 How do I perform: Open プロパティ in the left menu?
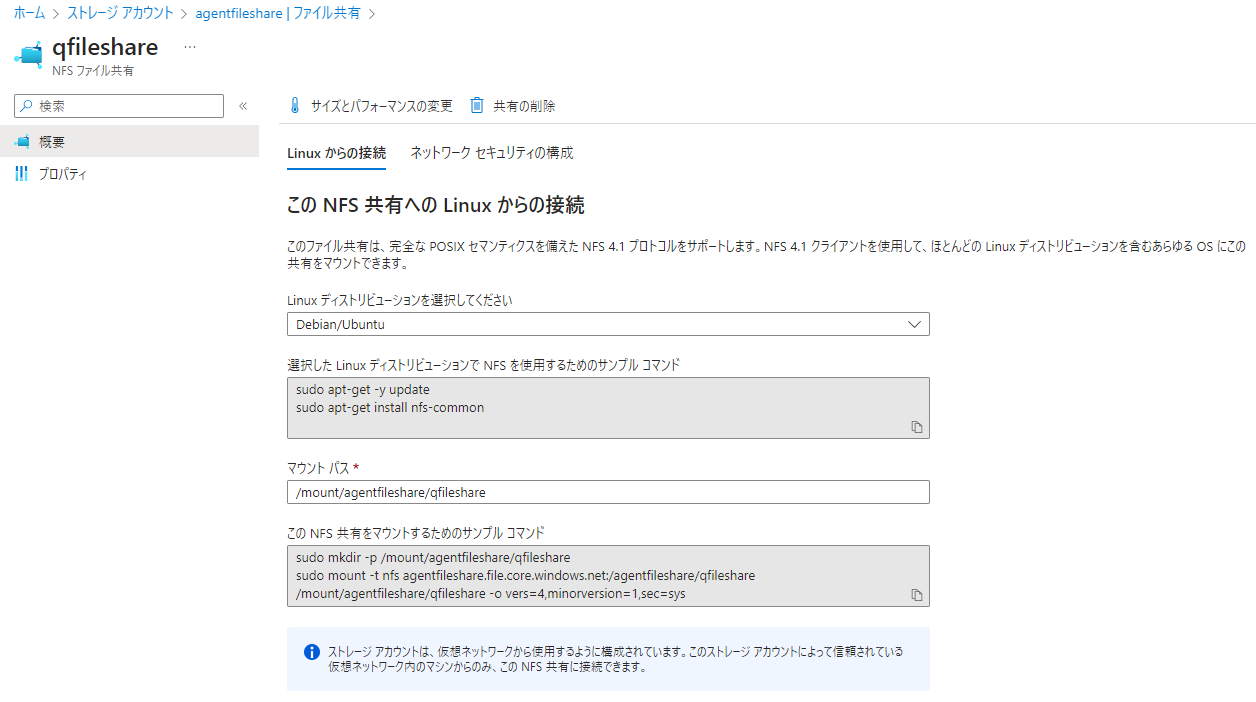pos(129,174)
